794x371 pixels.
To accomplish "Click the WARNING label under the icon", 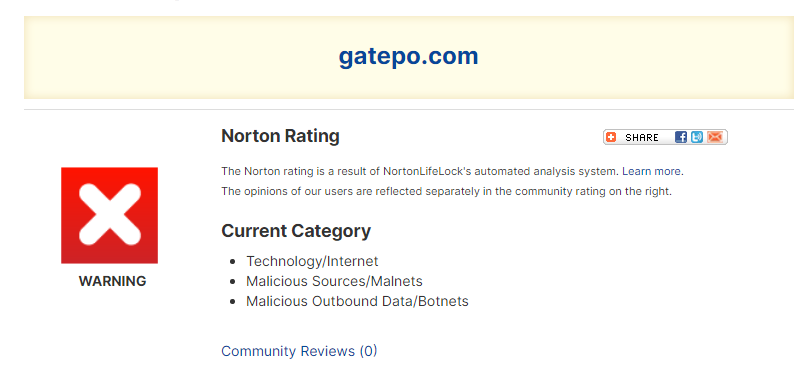I will click(x=112, y=281).
